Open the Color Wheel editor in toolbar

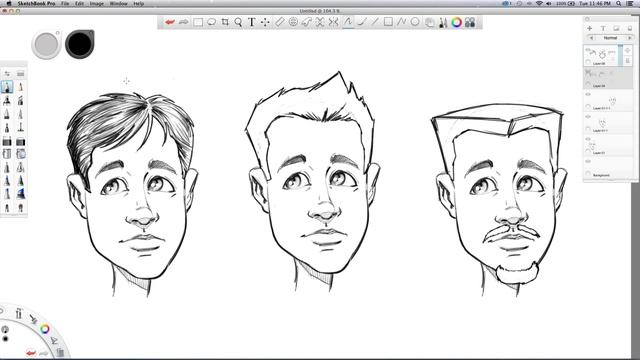pos(456,22)
